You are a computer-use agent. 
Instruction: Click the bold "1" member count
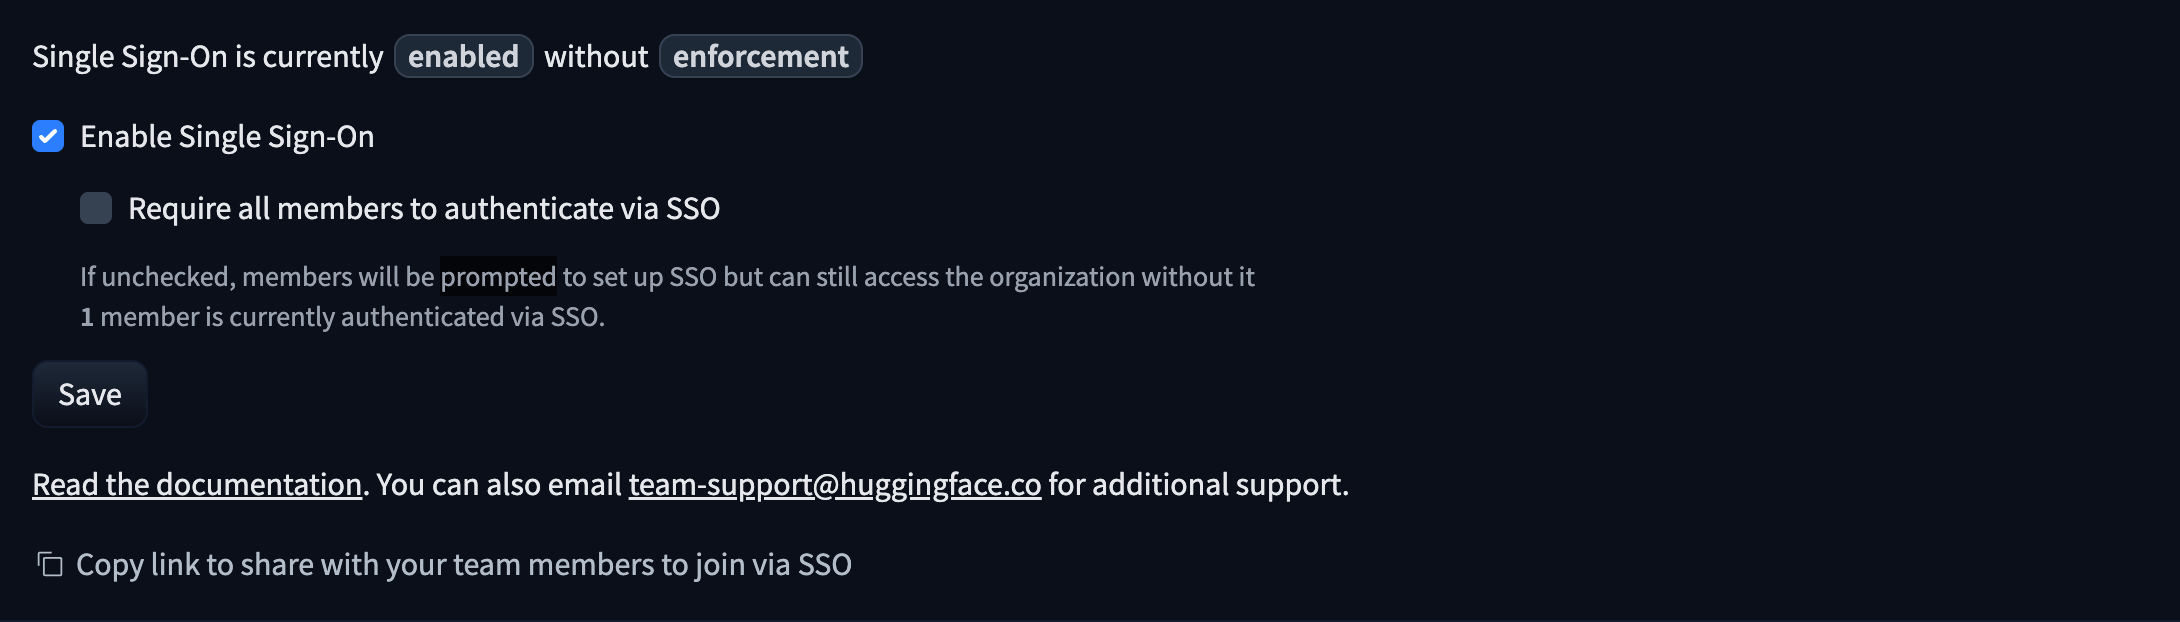coord(87,317)
